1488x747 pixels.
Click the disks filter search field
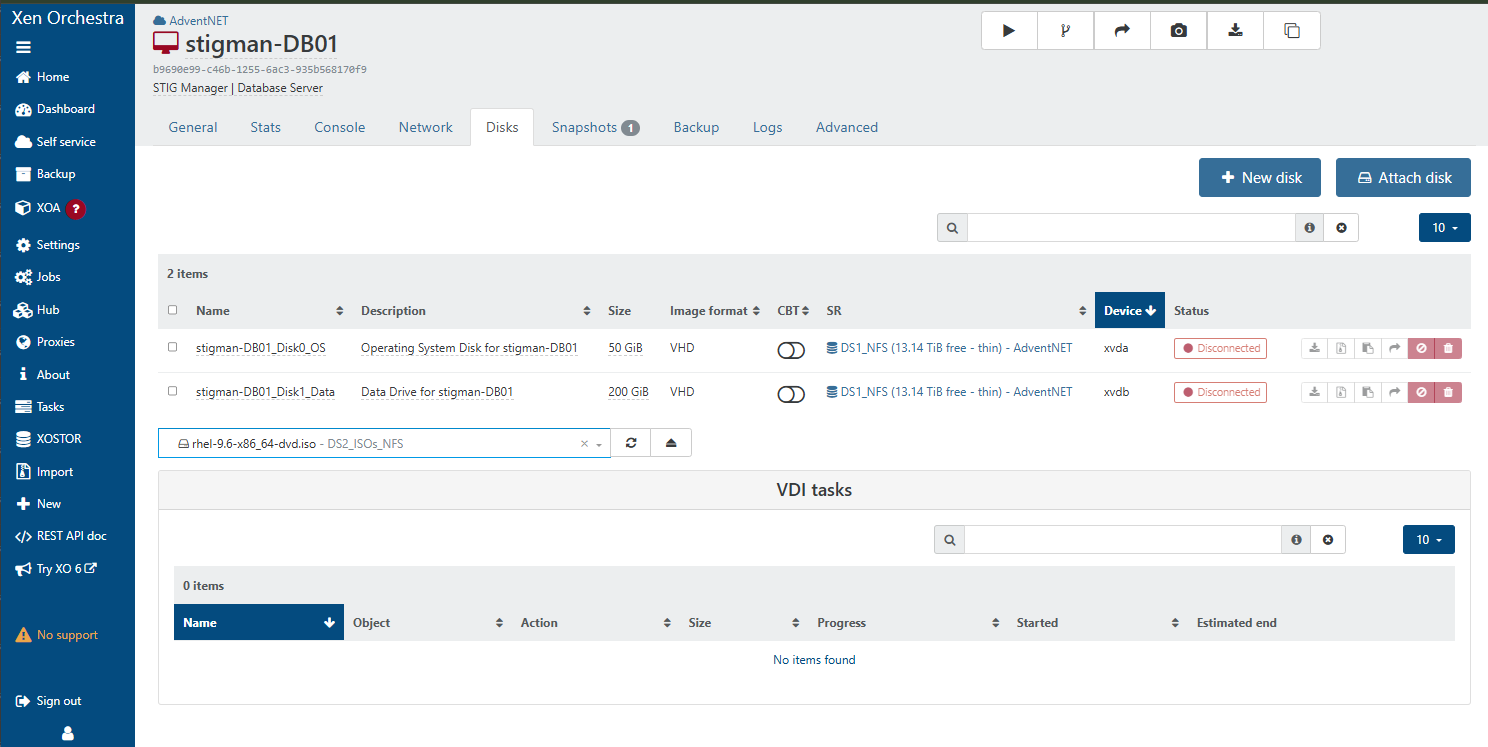1130,228
